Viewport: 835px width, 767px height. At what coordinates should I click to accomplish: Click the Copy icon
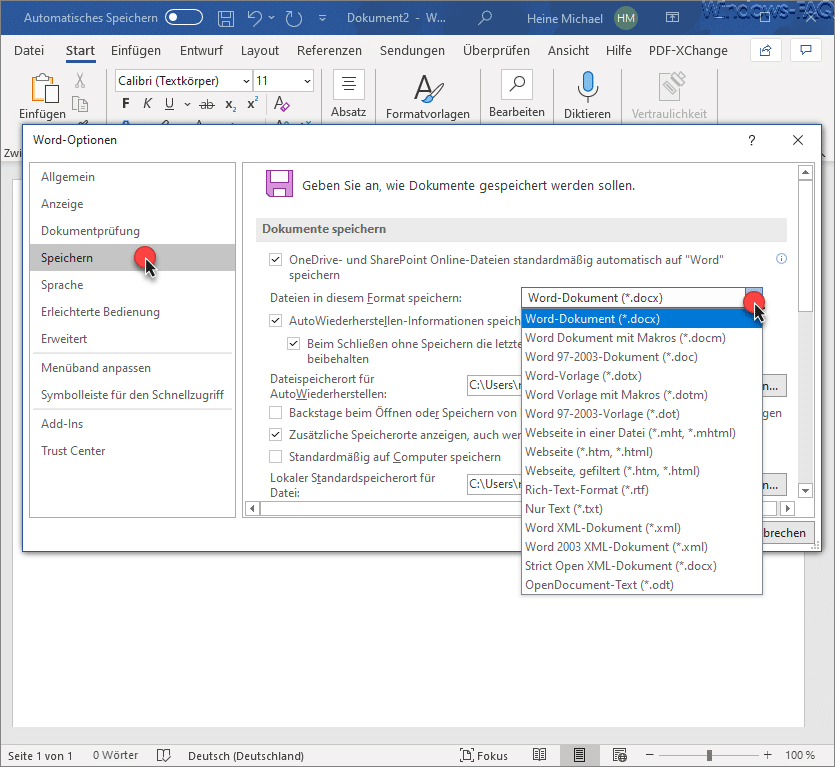pyautogui.click(x=80, y=104)
